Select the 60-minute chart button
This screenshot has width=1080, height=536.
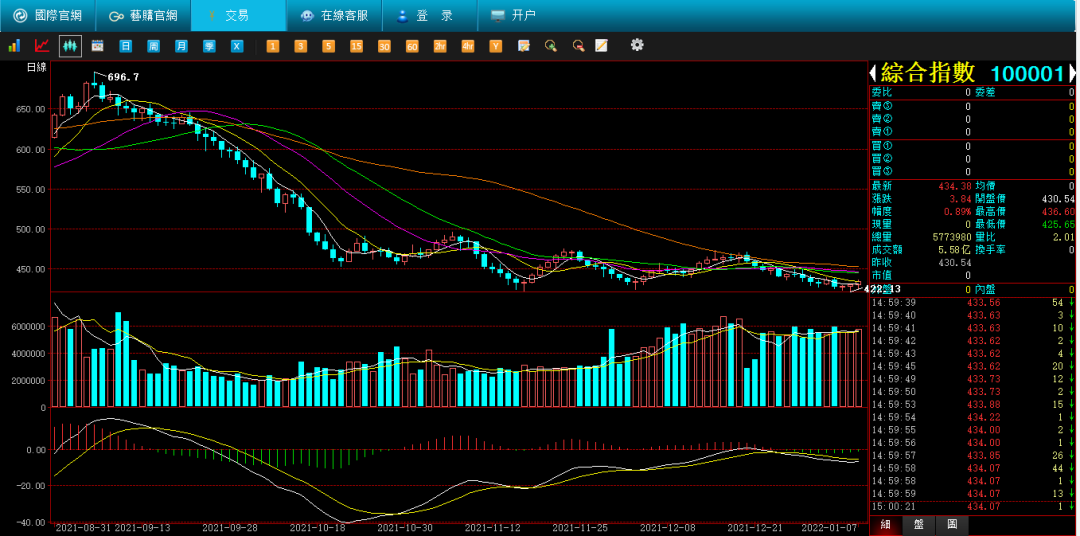coord(412,46)
